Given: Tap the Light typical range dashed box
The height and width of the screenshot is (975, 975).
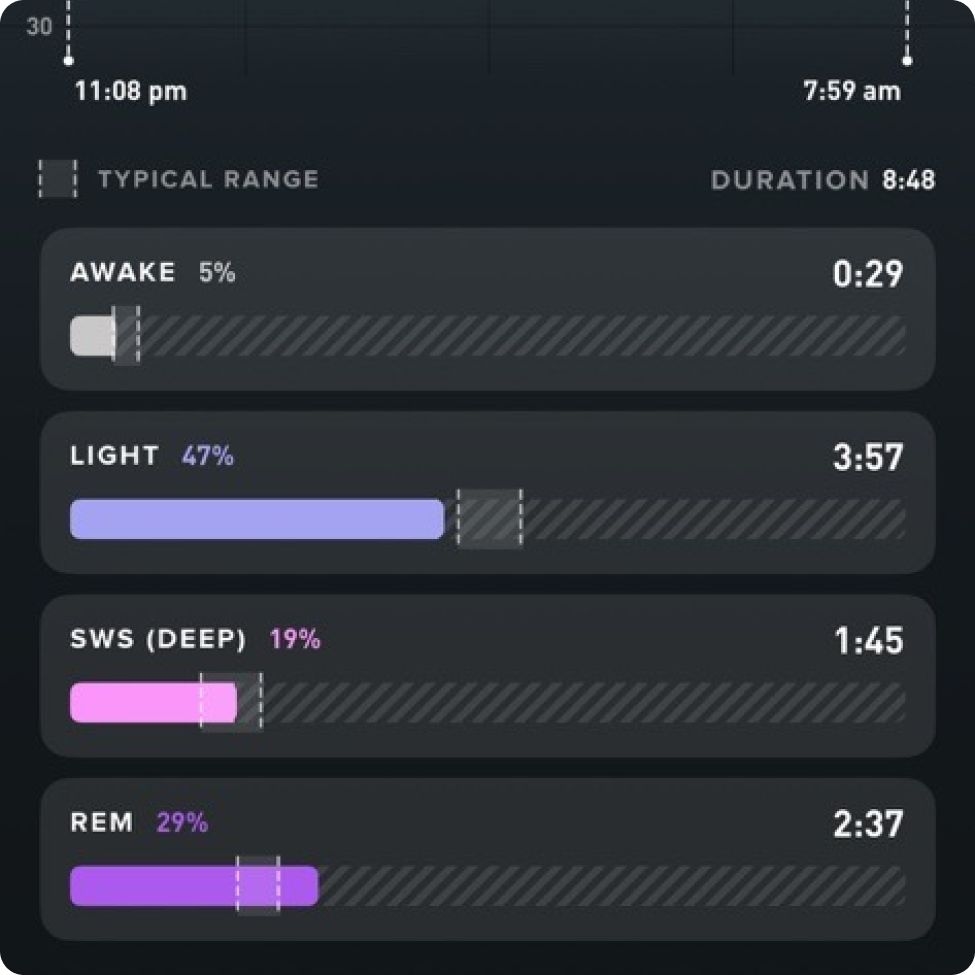Looking at the screenshot, I should (x=490, y=519).
